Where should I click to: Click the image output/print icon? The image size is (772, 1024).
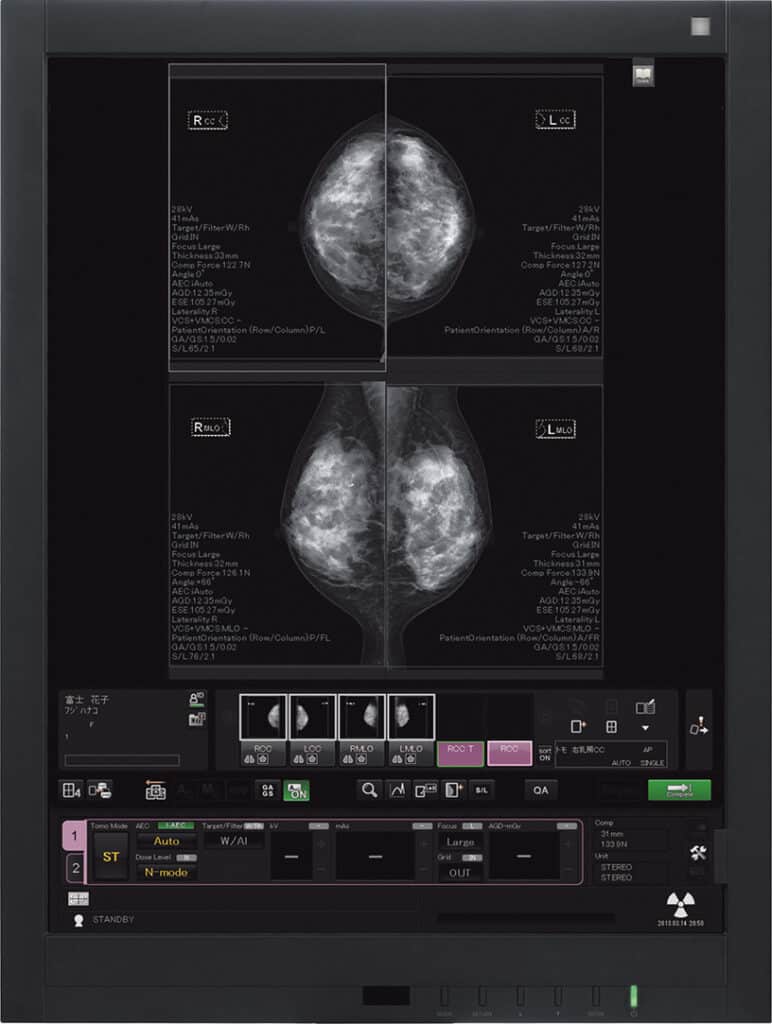[x=100, y=790]
